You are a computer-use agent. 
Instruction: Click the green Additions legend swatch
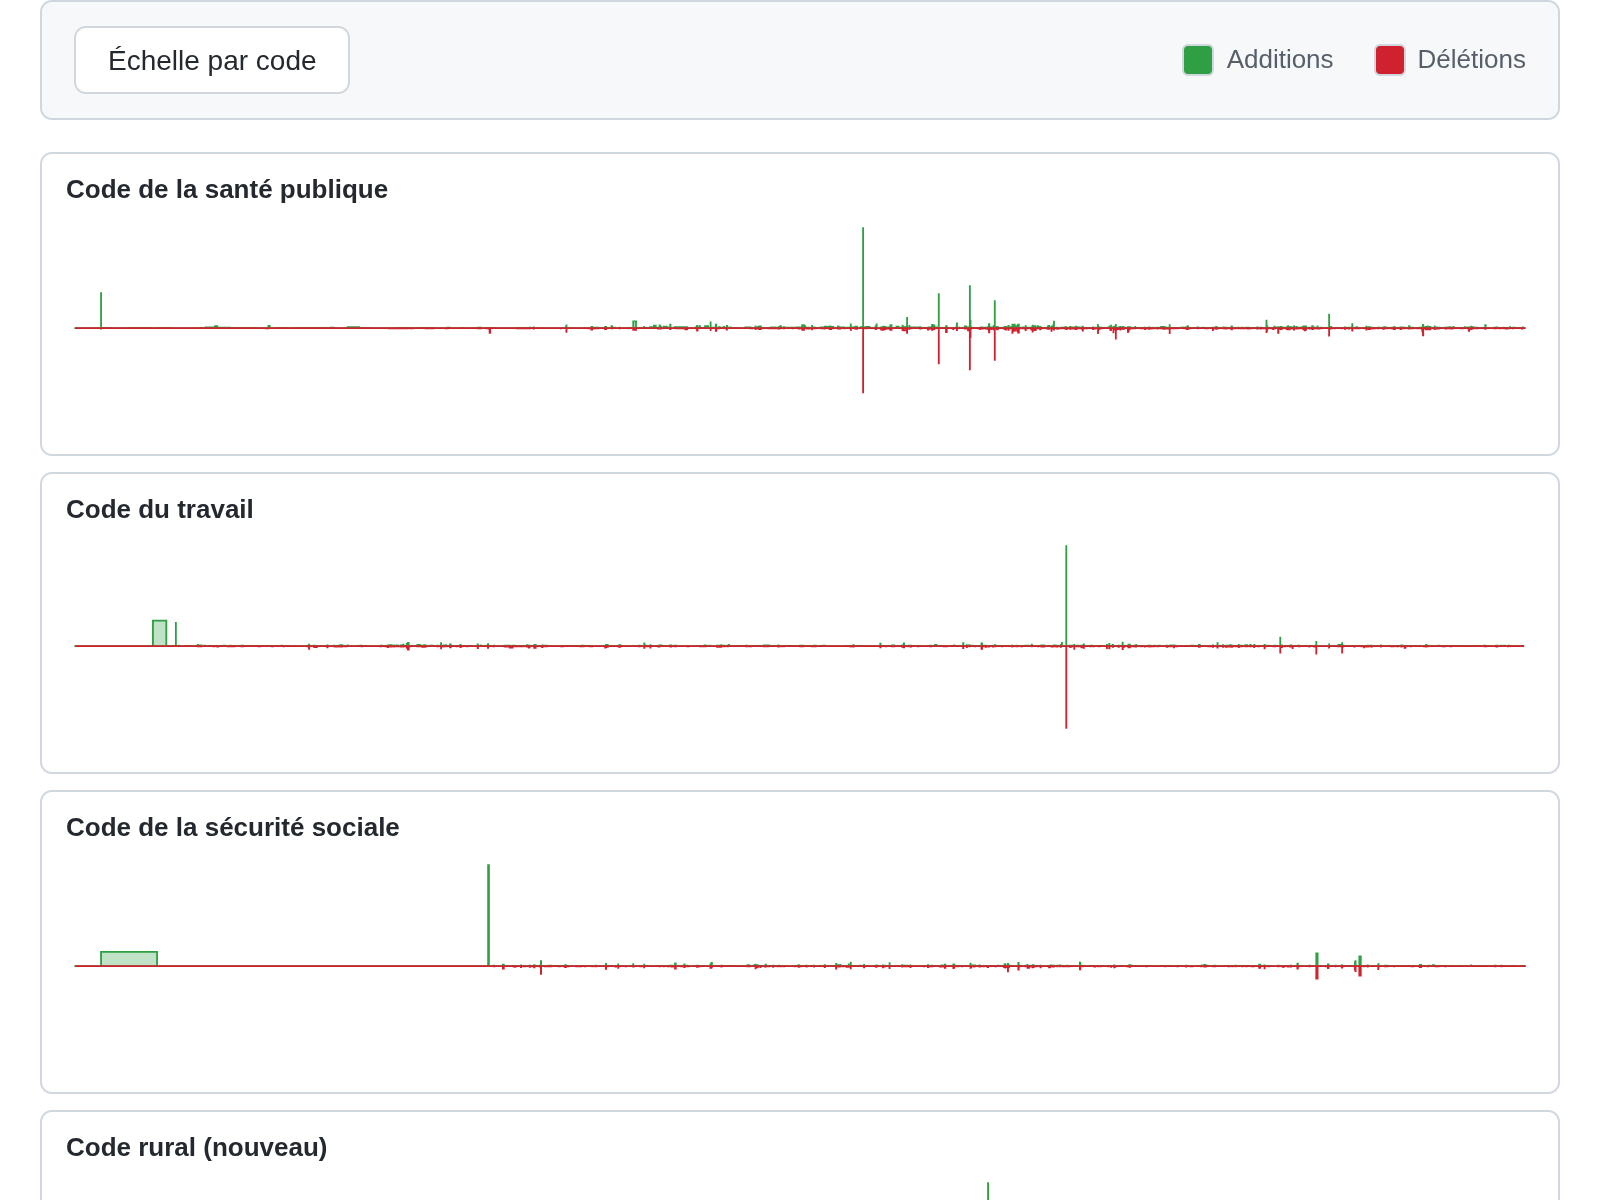(x=1197, y=60)
